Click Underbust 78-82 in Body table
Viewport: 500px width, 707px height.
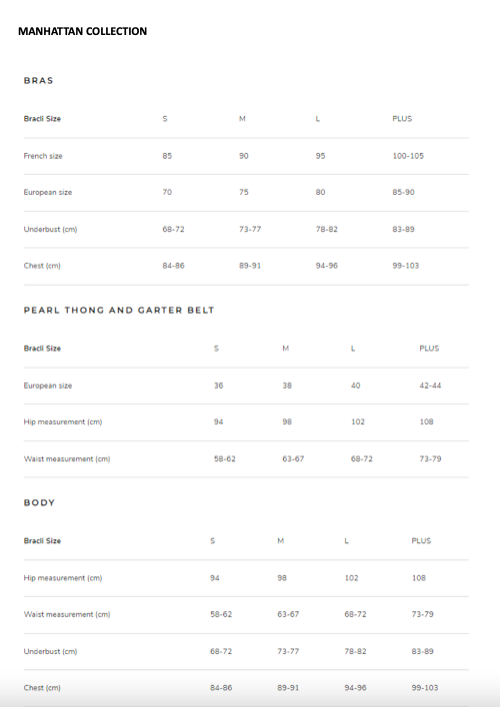tap(355, 651)
